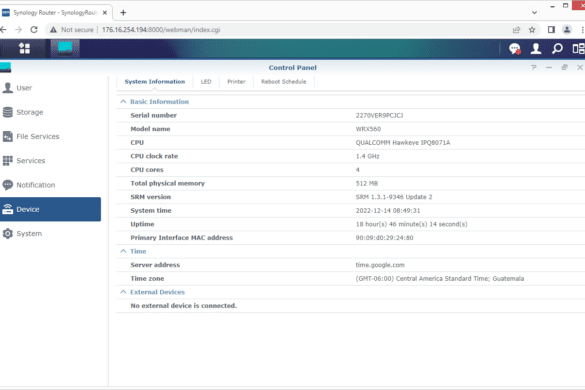Switch to the LED tab

pyautogui.click(x=206, y=81)
